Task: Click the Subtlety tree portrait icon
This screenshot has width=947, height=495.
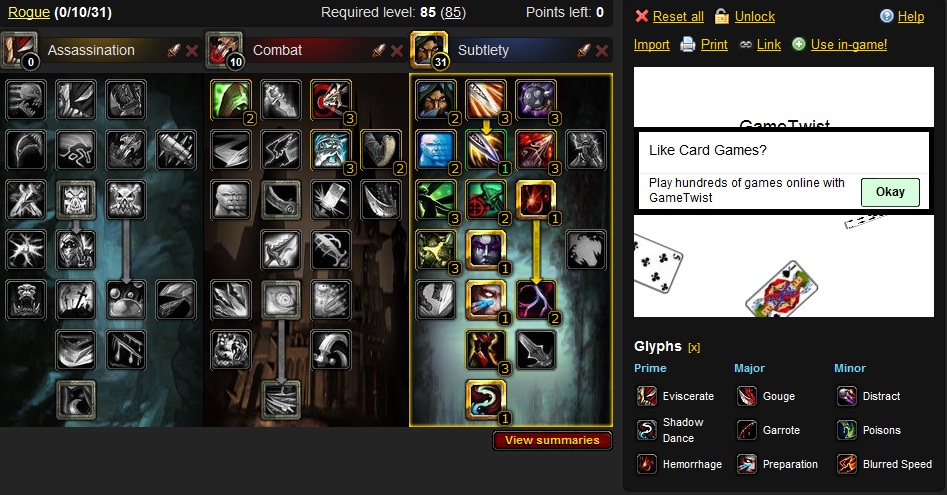Action: tap(429, 50)
